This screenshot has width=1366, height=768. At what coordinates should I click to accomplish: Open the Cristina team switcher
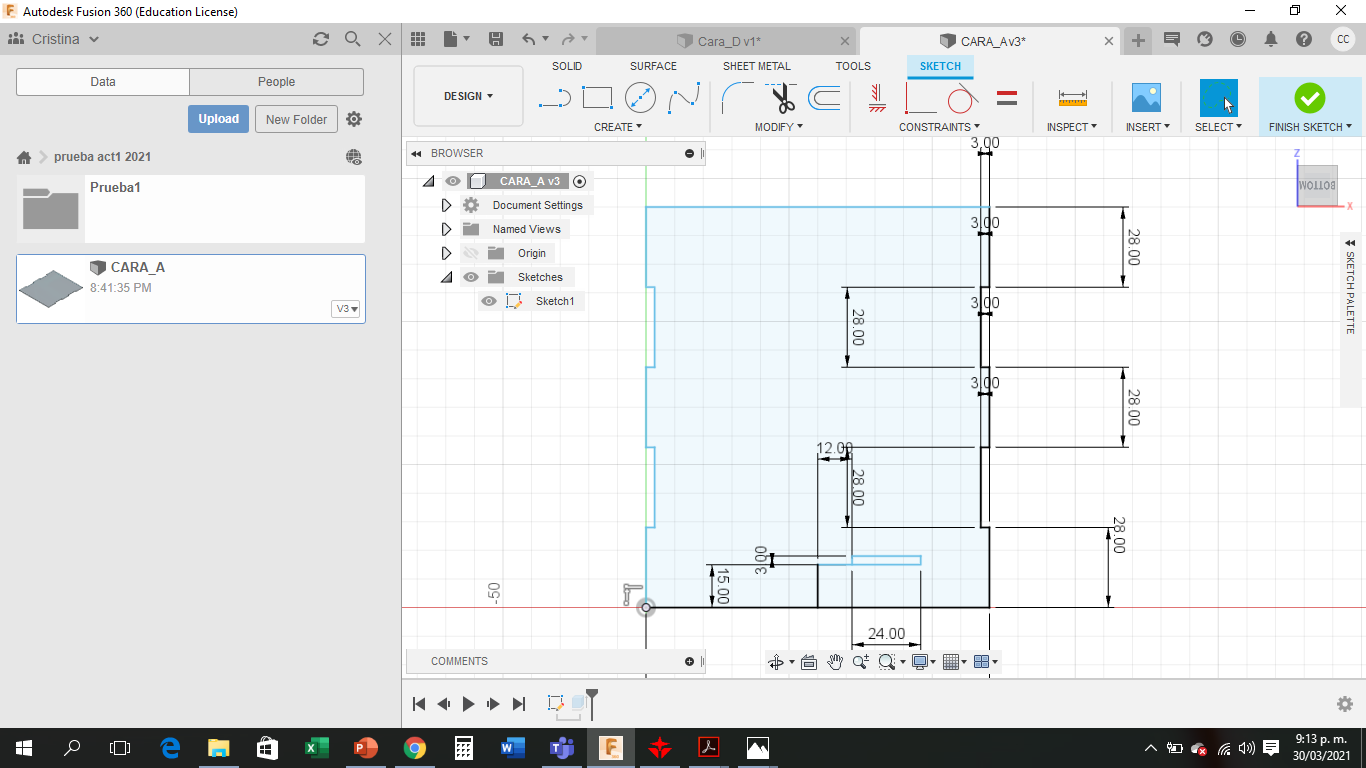(55, 39)
